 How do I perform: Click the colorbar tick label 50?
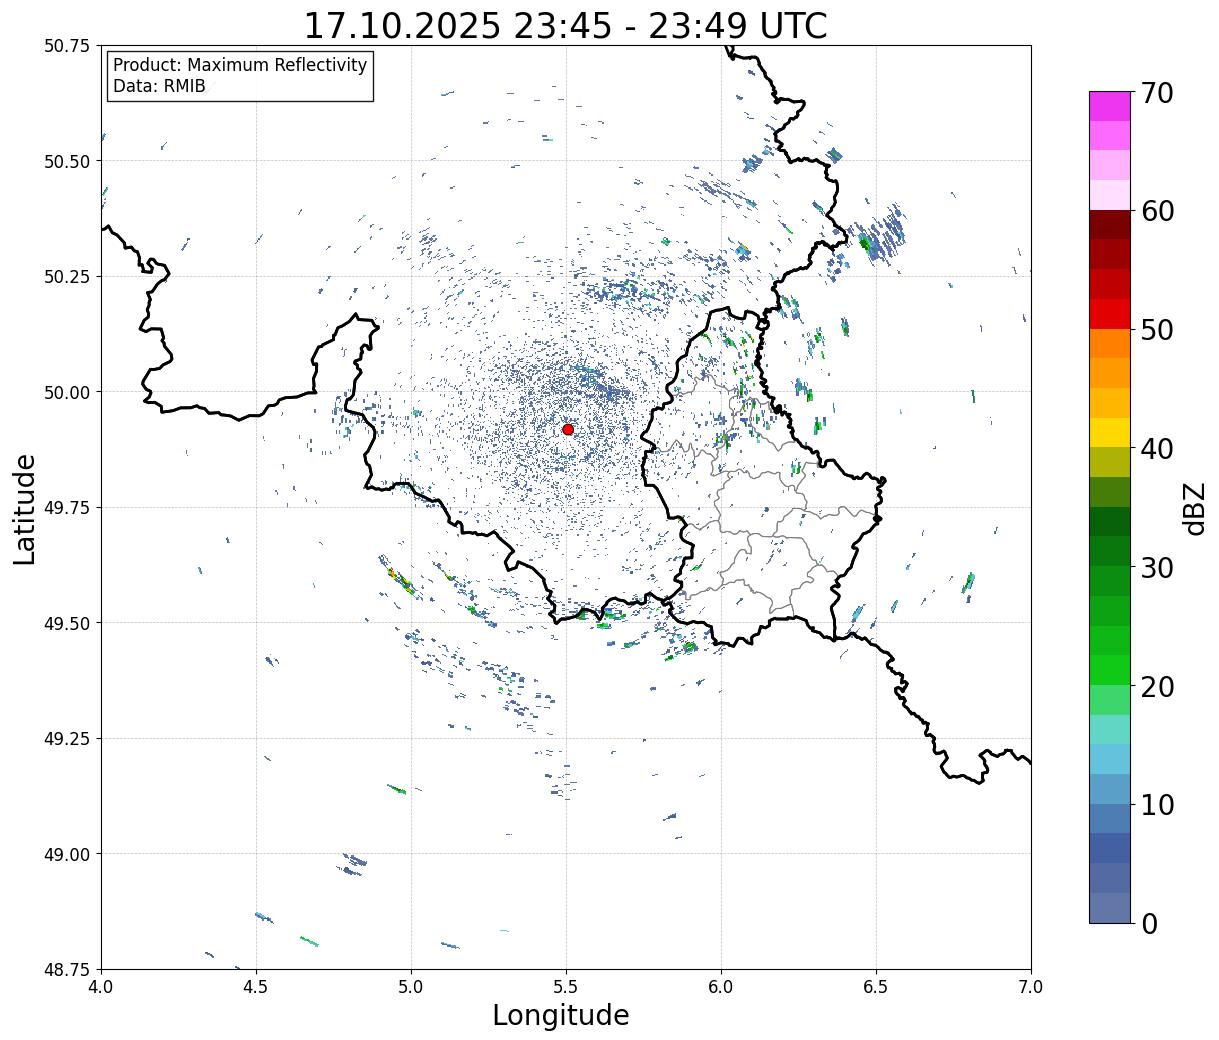pyautogui.click(x=1156, y=329)
